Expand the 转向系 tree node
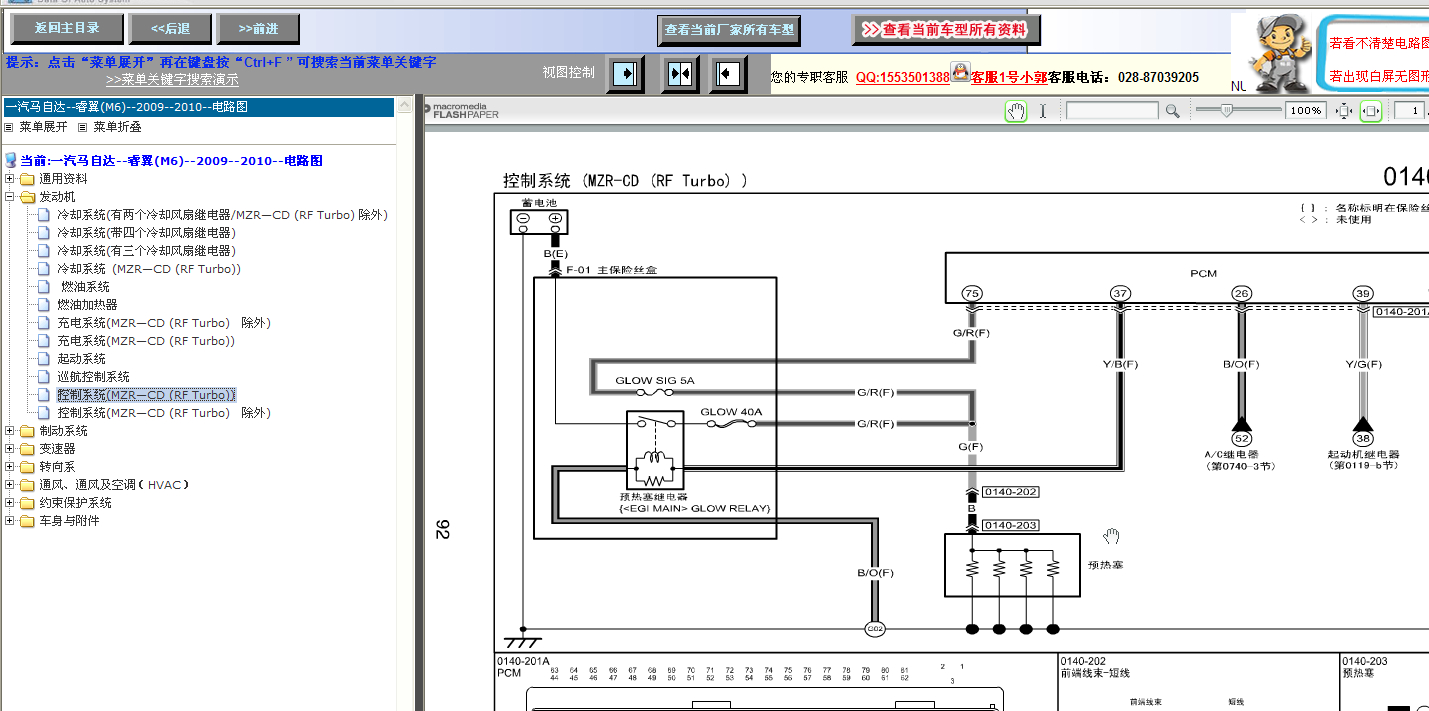This screenshot has height=711, width=1429. [x=10, y=467]
